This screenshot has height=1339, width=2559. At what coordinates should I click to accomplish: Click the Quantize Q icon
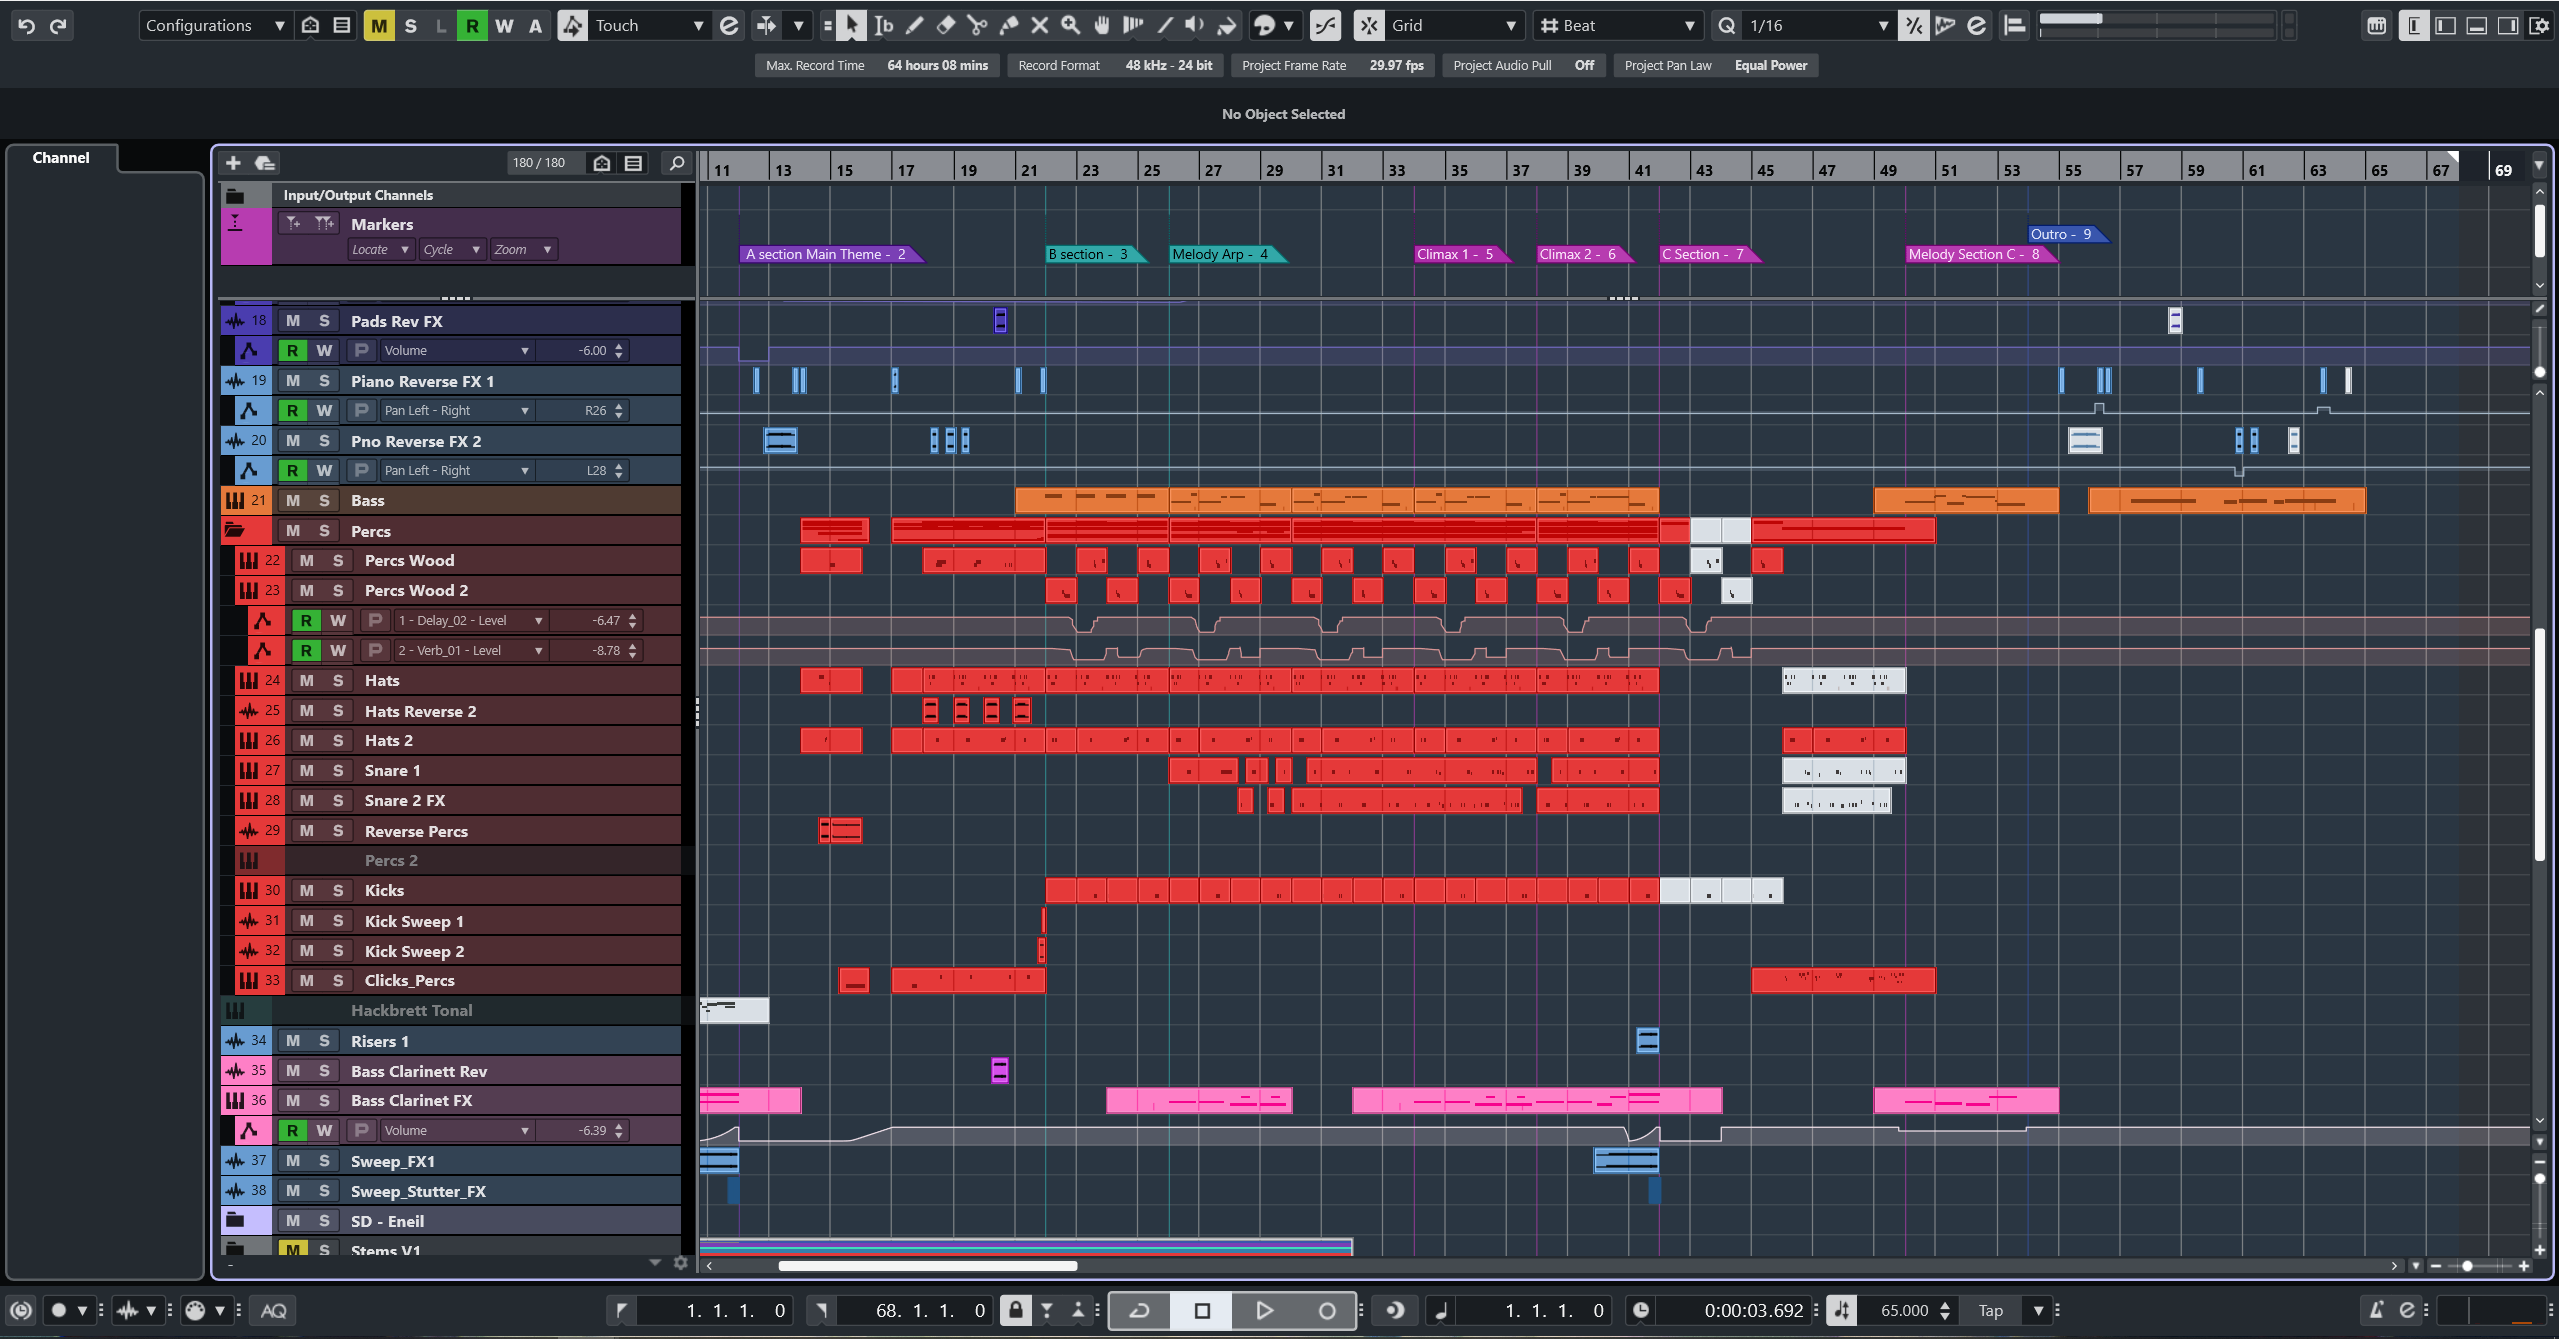[x=1727, y=26]
